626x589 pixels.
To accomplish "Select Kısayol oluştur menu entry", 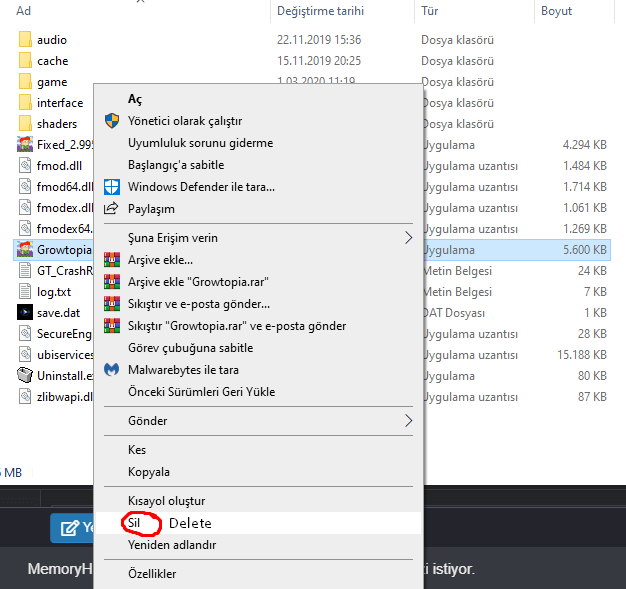I will click(259, 501).
